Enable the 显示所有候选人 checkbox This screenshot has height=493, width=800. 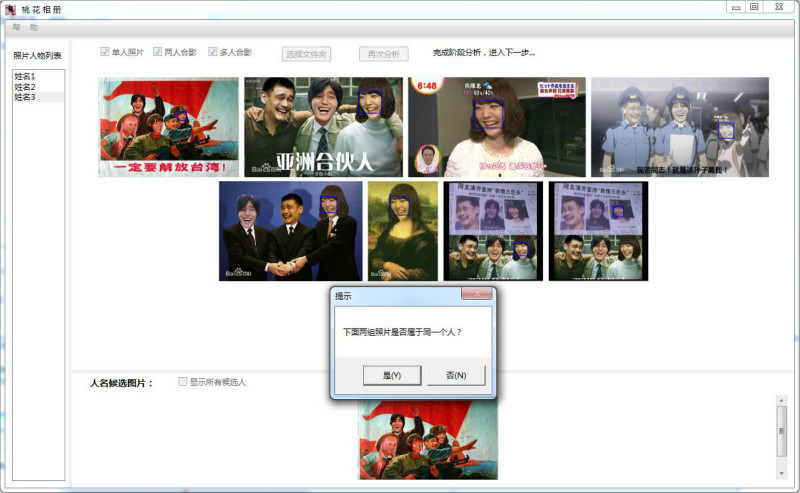[x=182, y=382]
